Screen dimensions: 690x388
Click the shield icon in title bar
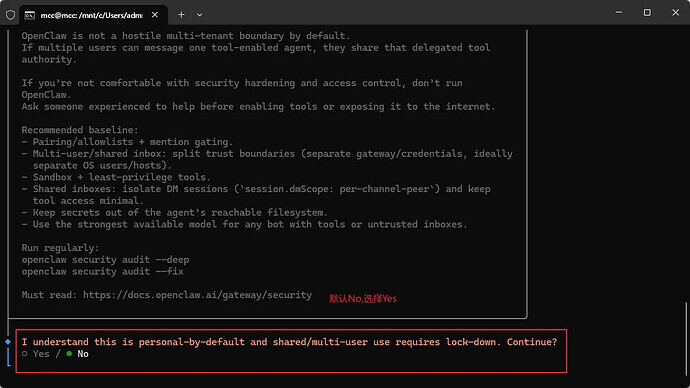(11, 15)
